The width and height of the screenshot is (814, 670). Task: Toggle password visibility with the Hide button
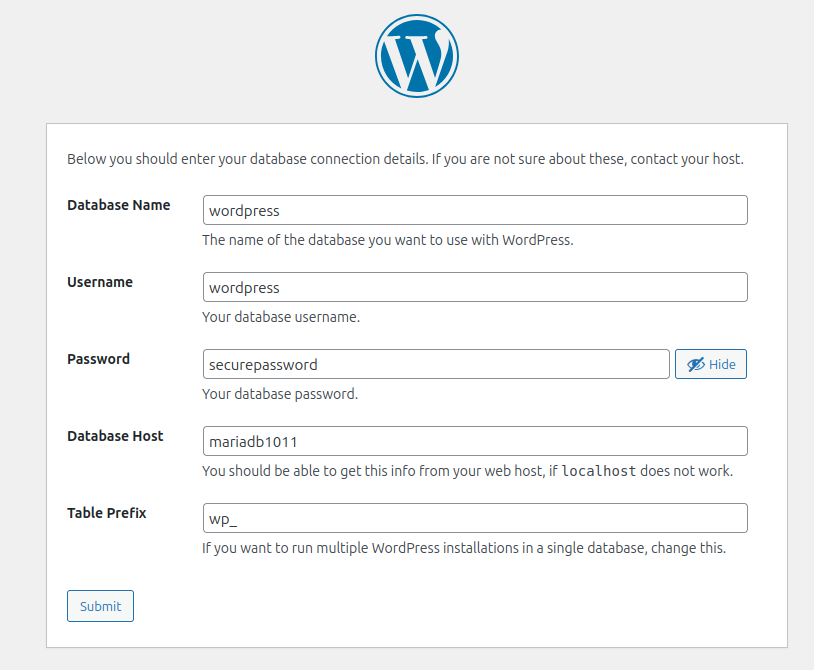tap(711, 365)
